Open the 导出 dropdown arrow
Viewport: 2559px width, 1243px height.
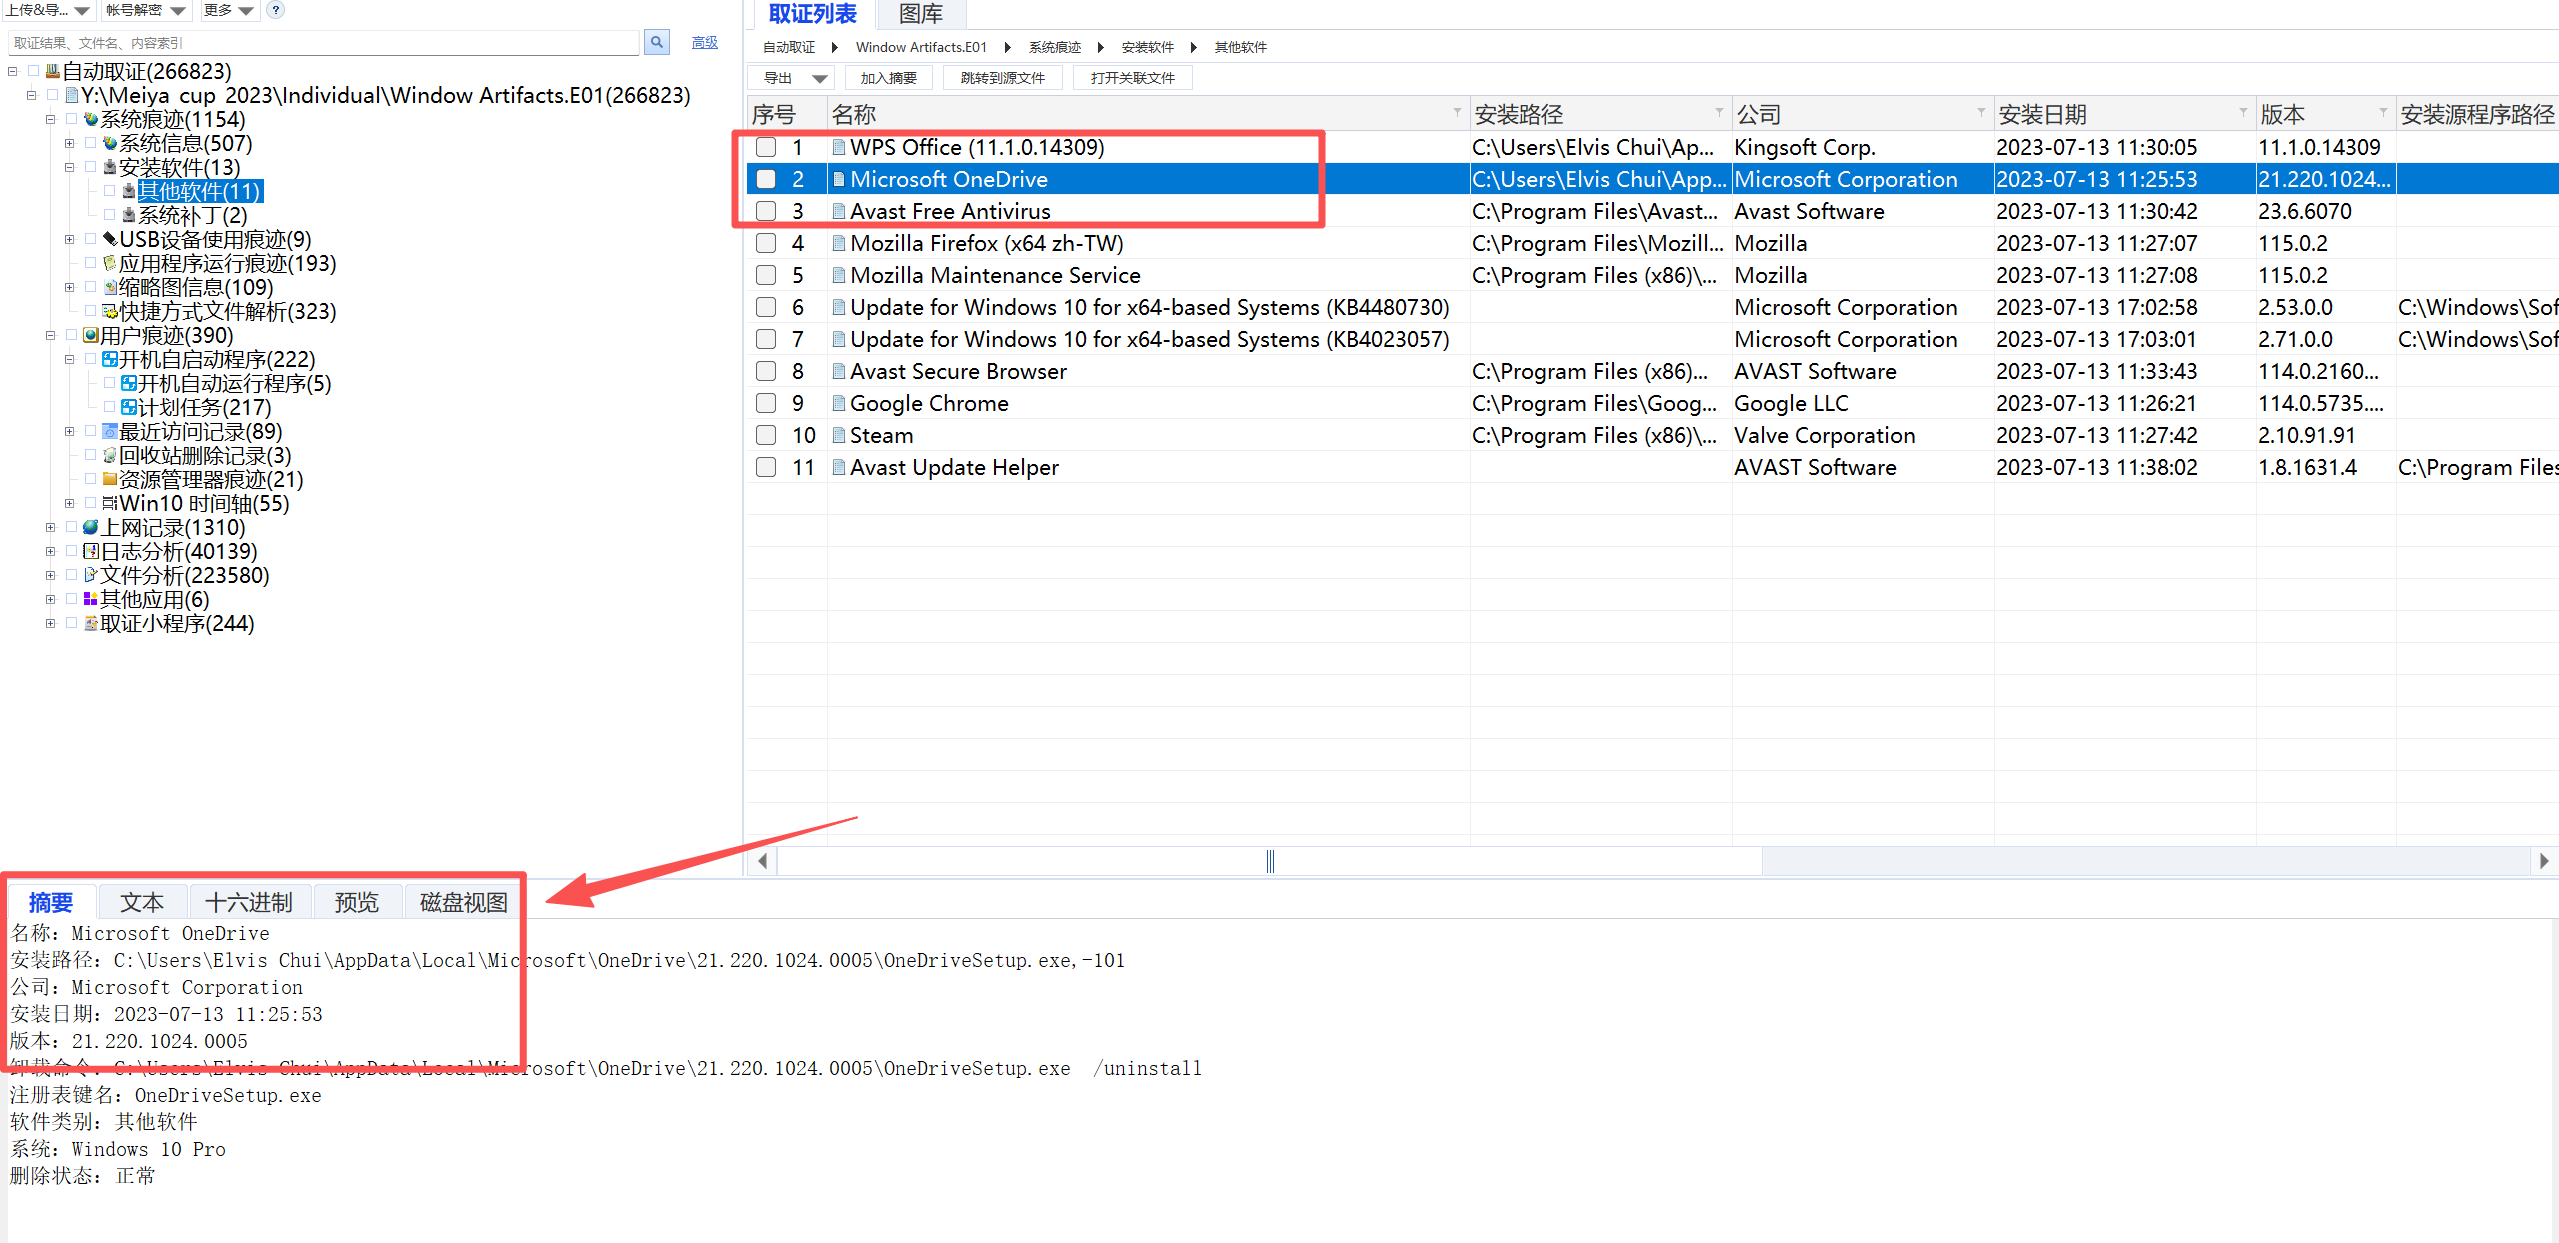(x=820, y=78)
